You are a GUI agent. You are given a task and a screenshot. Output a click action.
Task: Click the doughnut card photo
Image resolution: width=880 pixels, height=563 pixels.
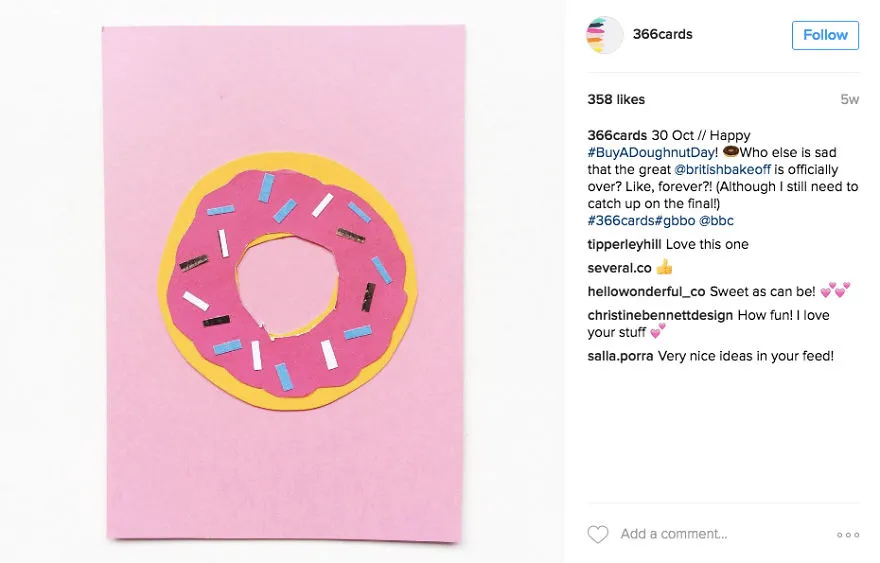tap(284, 283)
